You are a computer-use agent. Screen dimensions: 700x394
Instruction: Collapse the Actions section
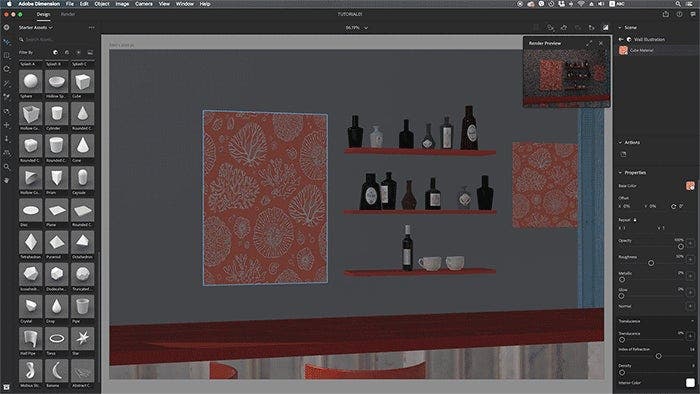pos(620,142)
